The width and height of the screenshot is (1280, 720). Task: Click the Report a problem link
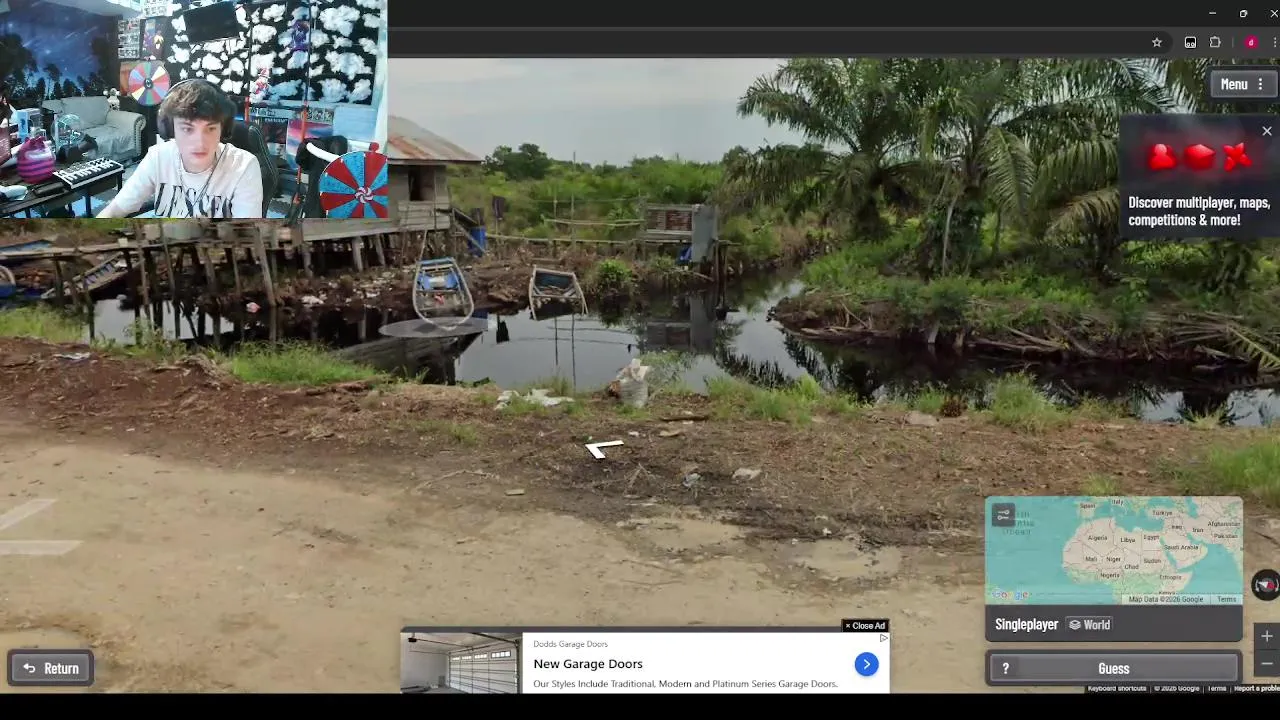tap(1257, 688)
